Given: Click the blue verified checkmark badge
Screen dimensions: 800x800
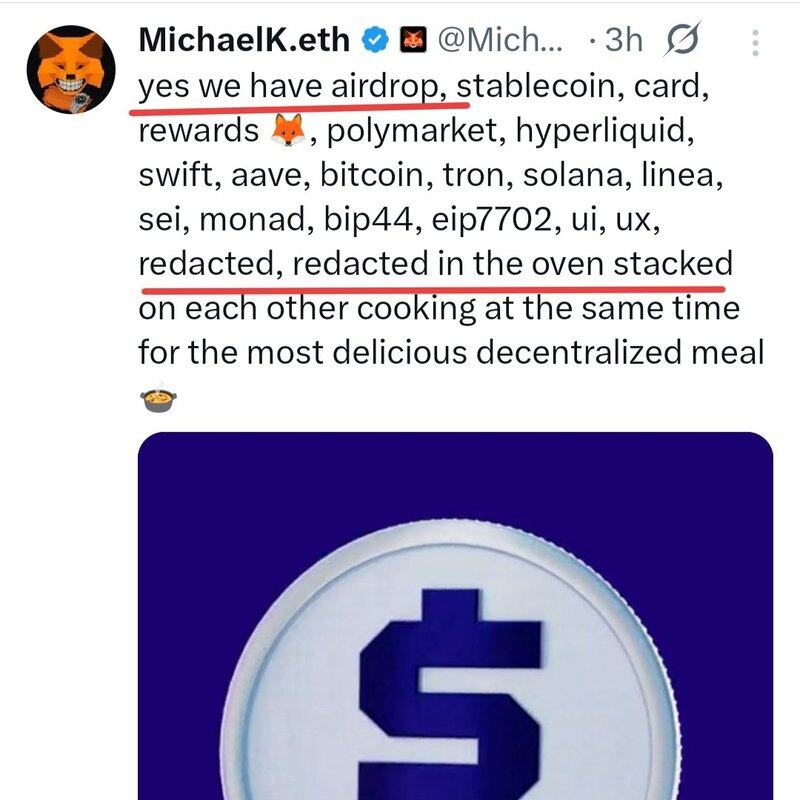Looking at the screenshot, I should [x=375, y=41].
